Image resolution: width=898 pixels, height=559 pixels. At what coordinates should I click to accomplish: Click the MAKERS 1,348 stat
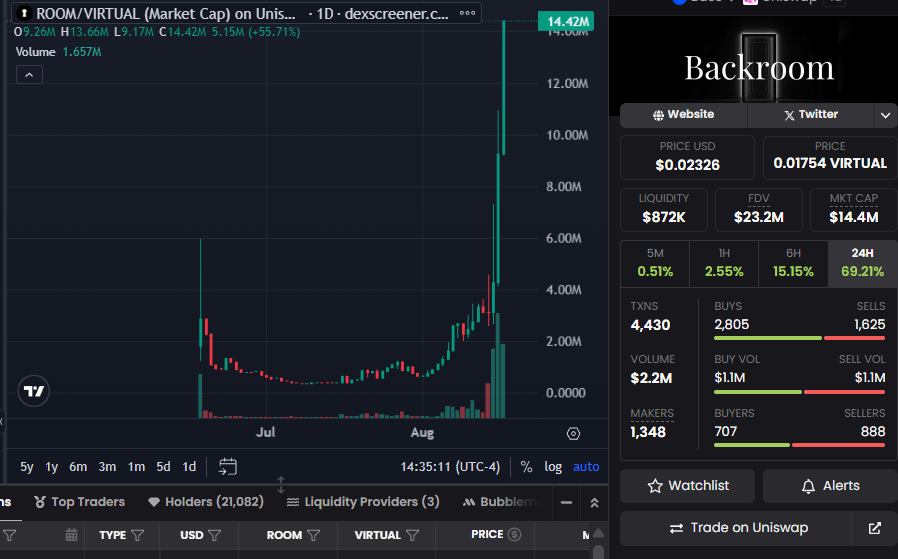click(652, 423)
